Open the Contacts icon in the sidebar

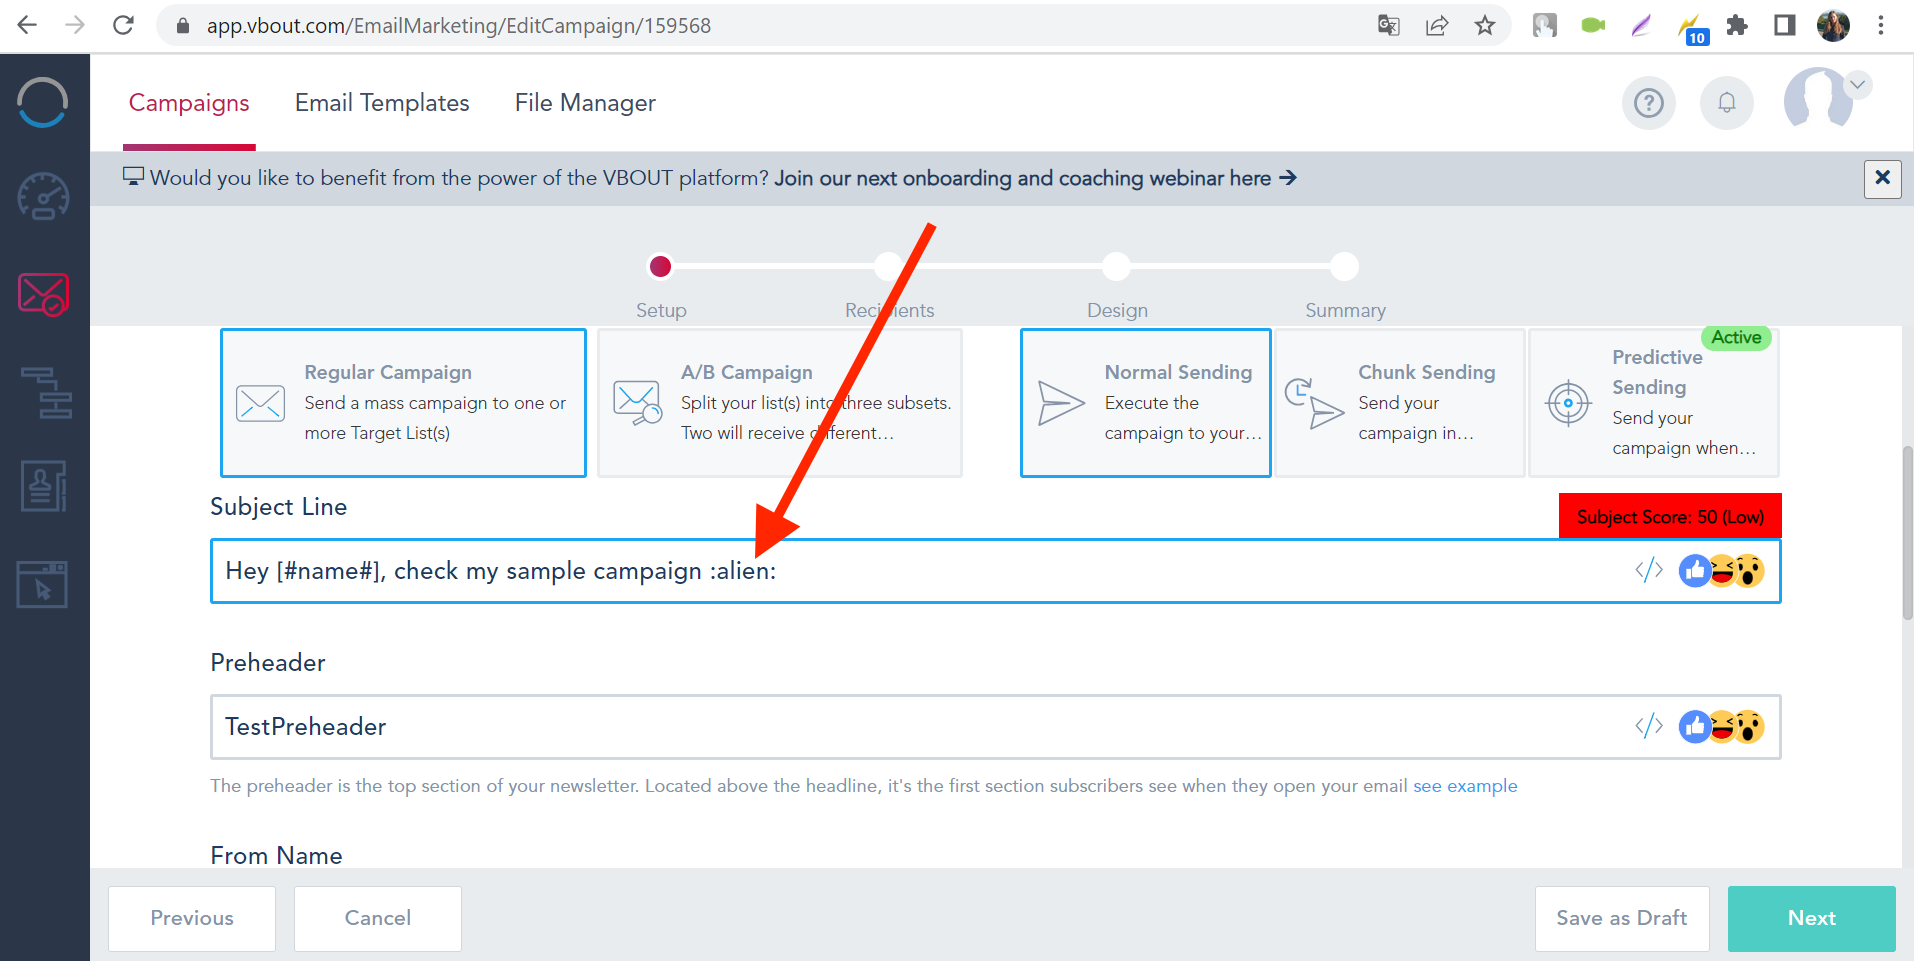coord(43,486)
